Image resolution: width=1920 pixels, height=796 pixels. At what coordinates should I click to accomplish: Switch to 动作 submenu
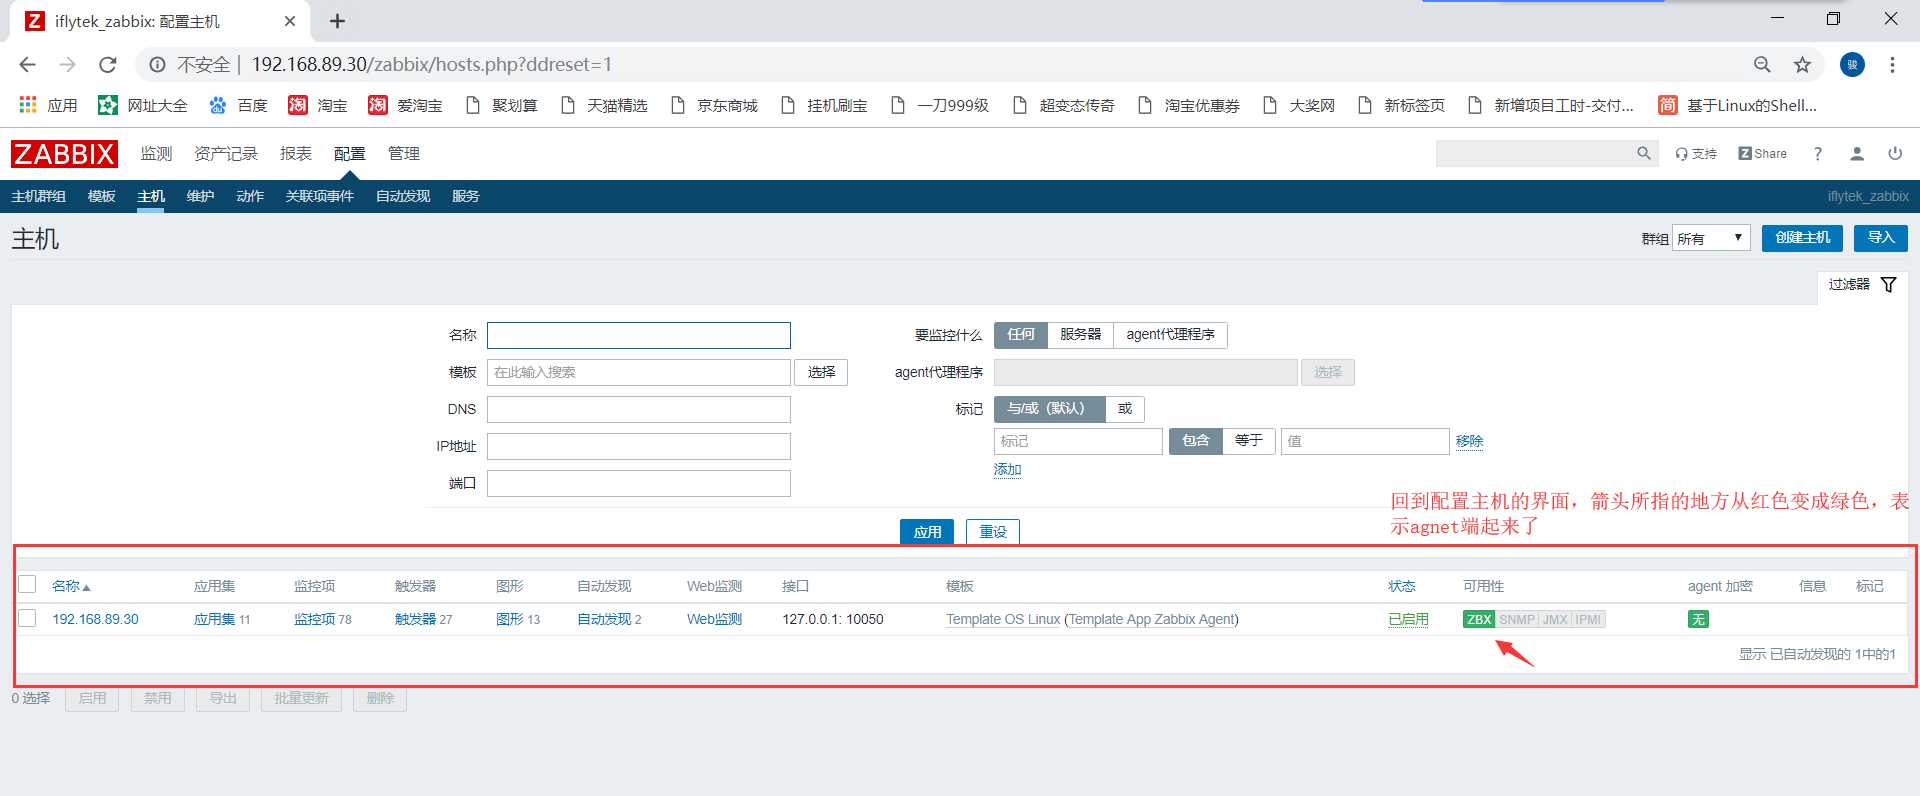click(x=250, y=197)
